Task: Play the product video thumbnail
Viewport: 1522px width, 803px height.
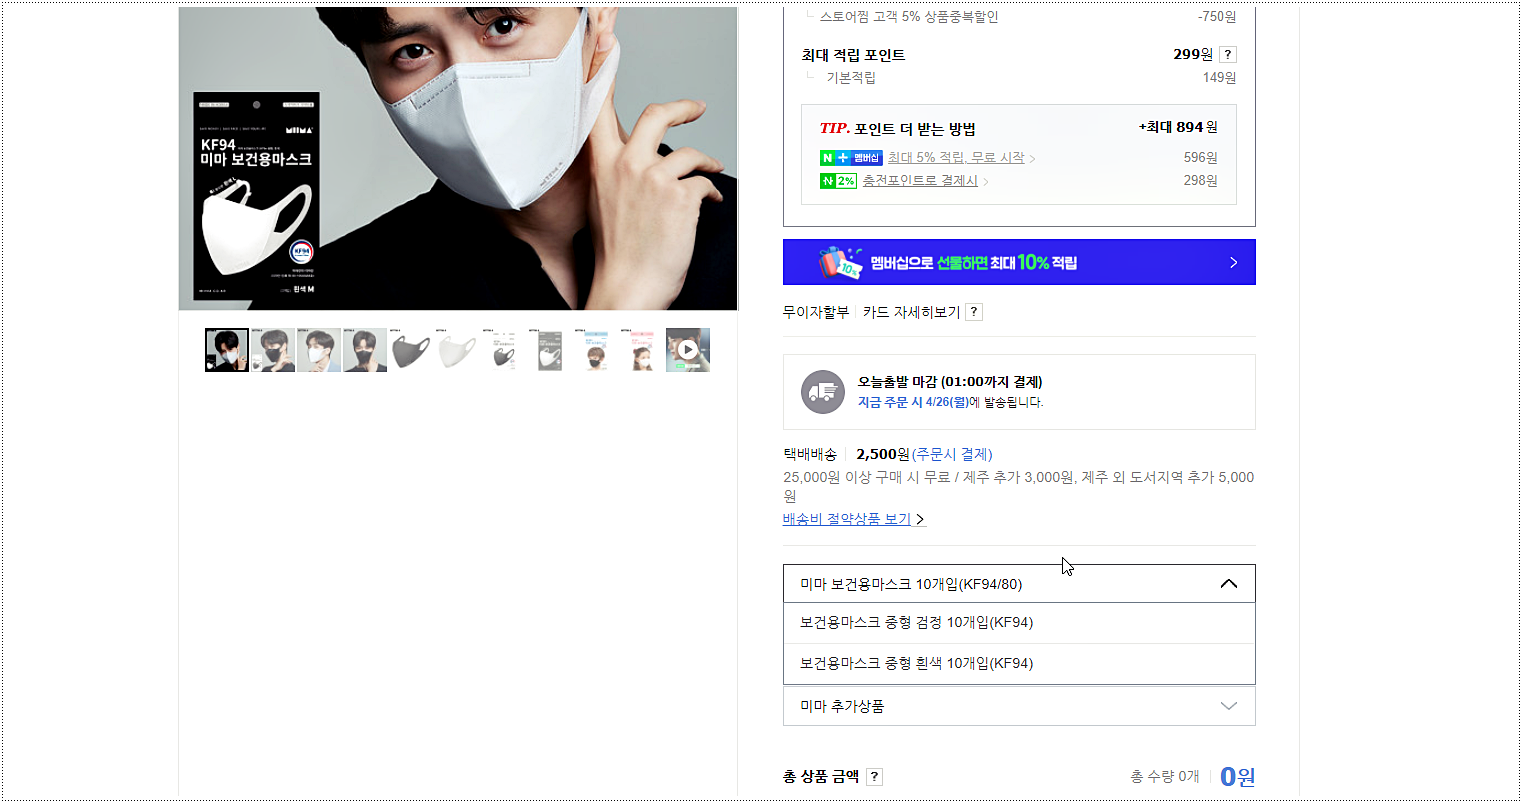Action: tap(688, 350)
